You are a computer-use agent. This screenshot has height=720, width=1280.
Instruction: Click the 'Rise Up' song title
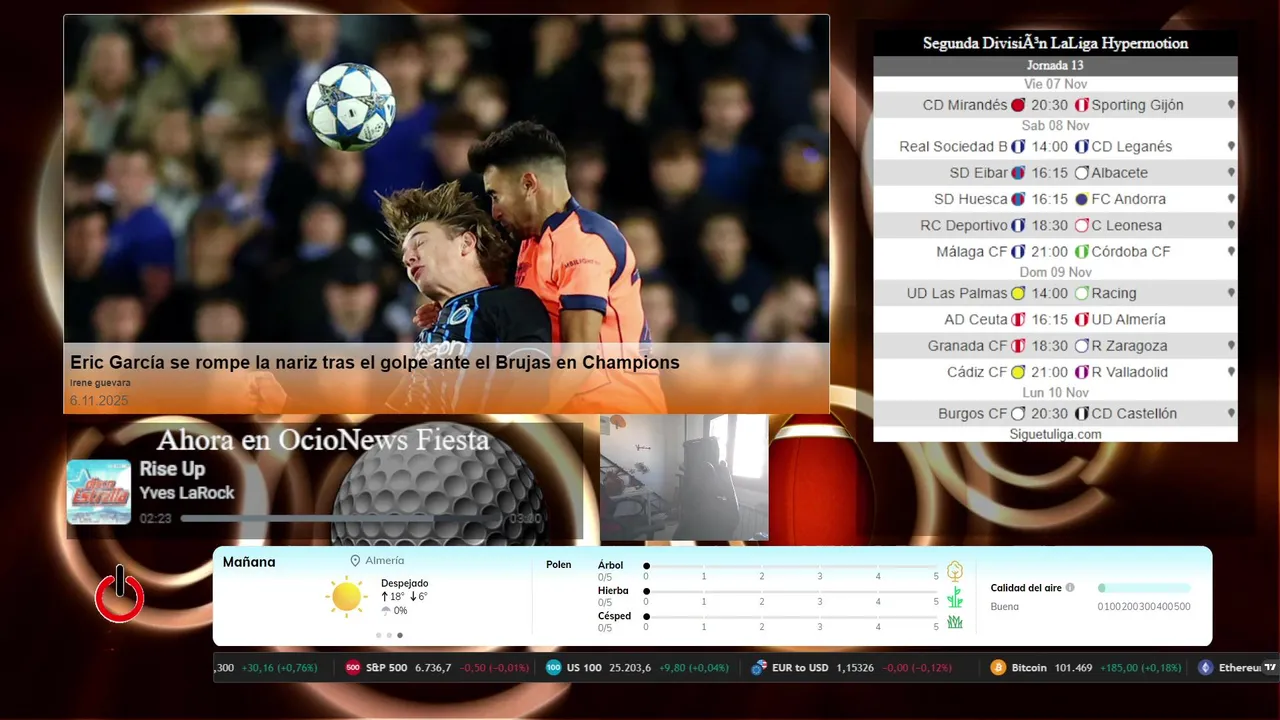172,469
